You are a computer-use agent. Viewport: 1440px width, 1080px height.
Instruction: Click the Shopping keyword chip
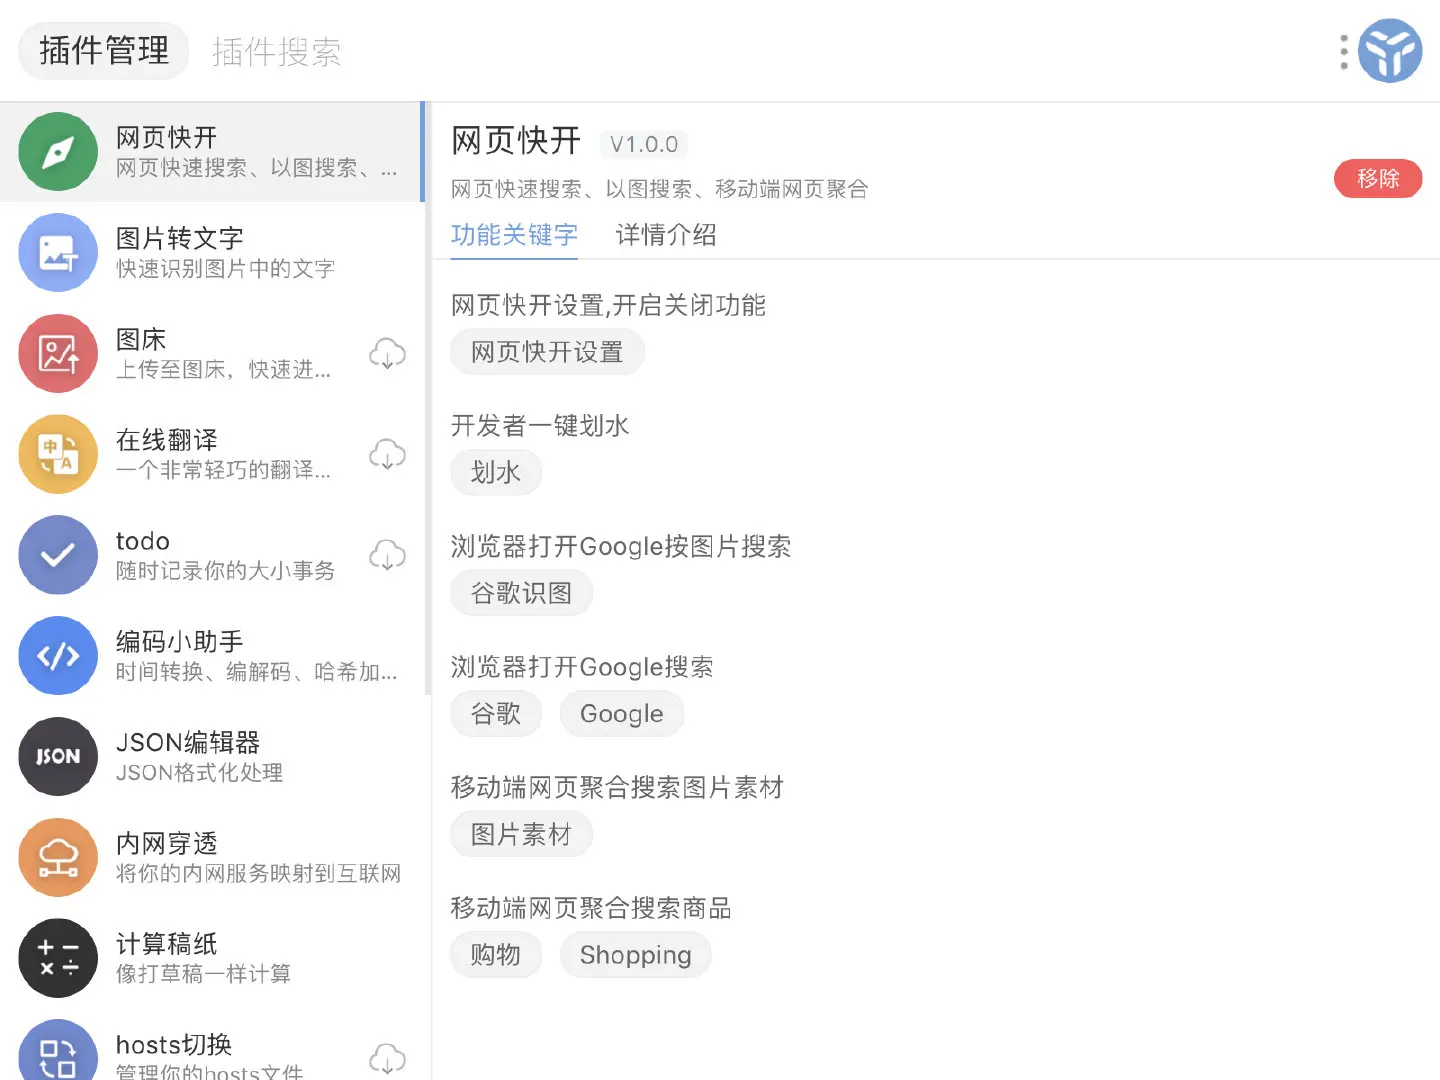[636, 955]
